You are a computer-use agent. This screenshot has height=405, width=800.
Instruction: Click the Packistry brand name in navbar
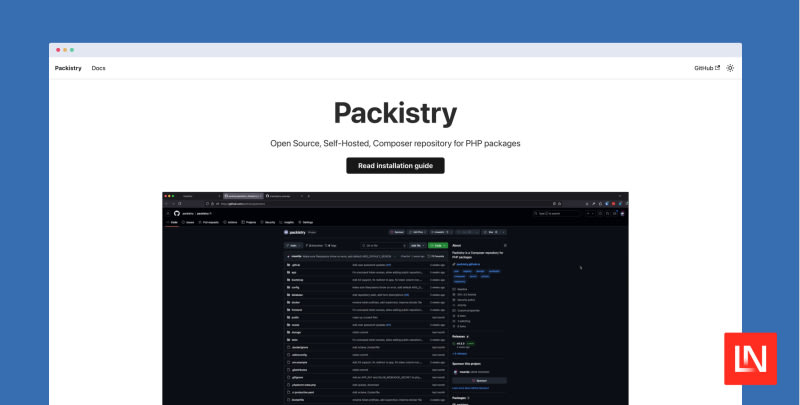point(68,68)
